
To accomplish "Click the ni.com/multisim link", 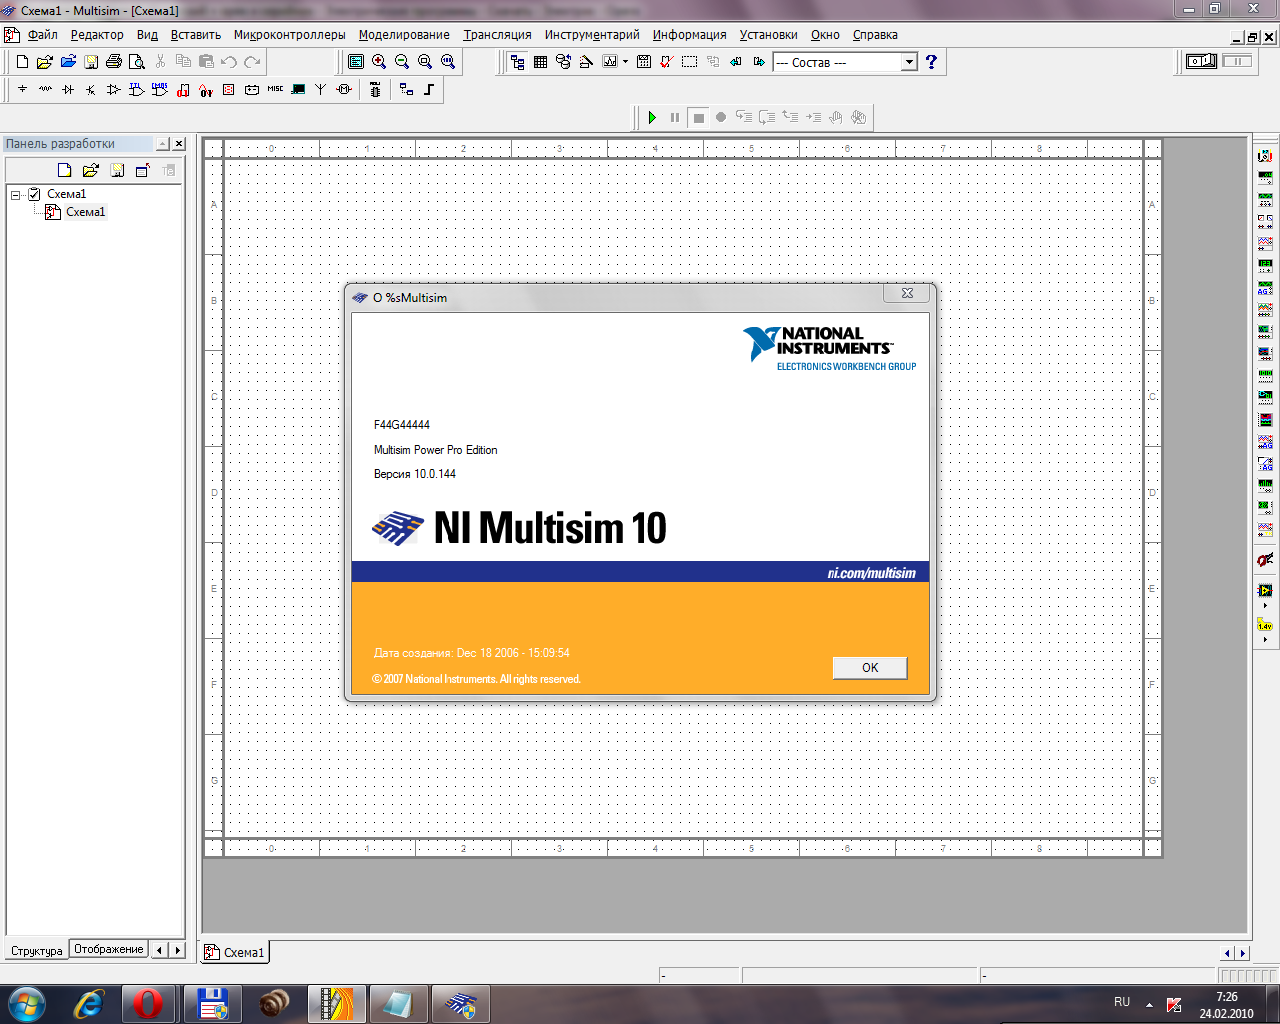I will click(x=871, y=573).
